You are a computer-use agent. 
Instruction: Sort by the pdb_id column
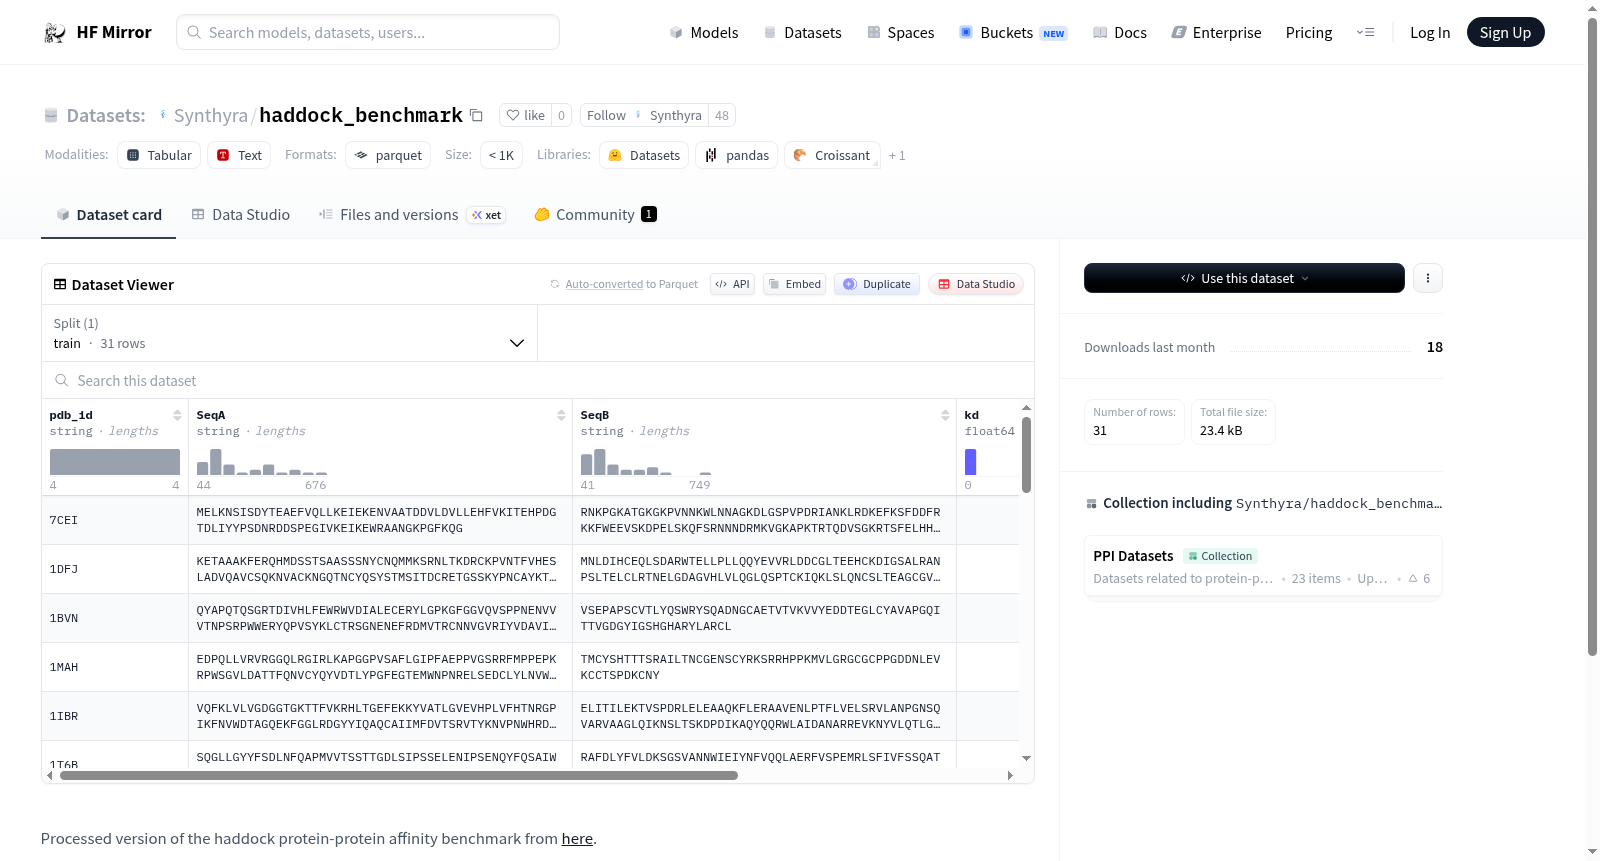pyautogui.click(x=177, y=415)
